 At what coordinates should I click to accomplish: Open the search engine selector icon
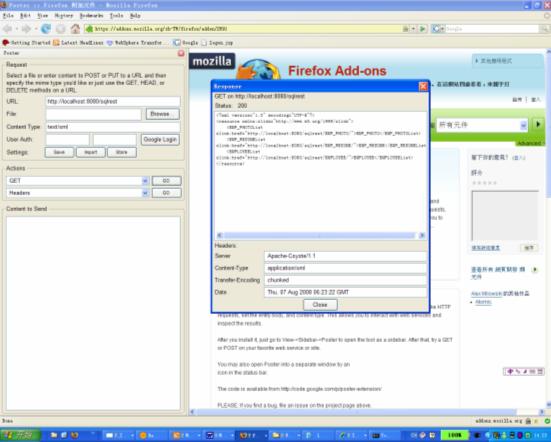point(437,29)
